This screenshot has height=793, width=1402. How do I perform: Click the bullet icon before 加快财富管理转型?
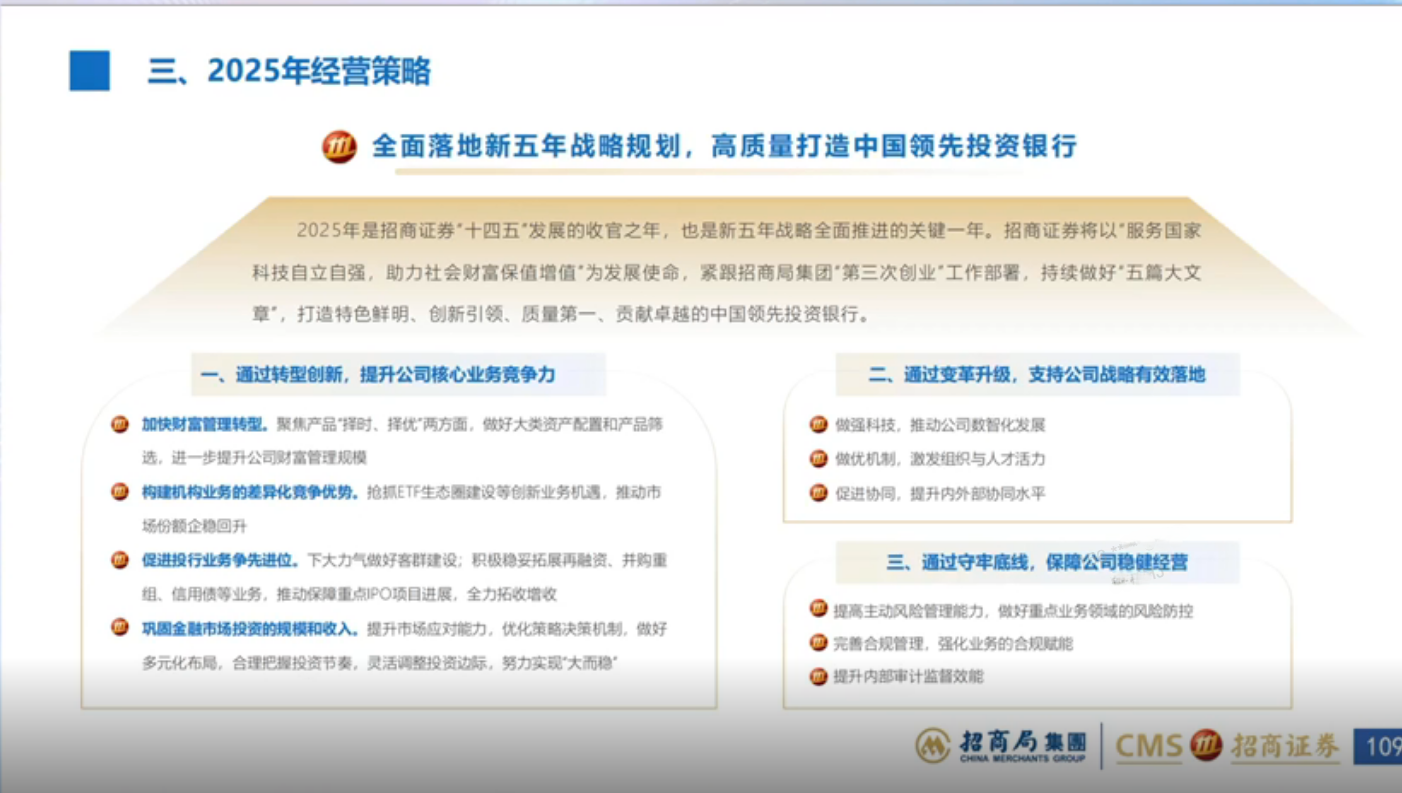(119, 424)
